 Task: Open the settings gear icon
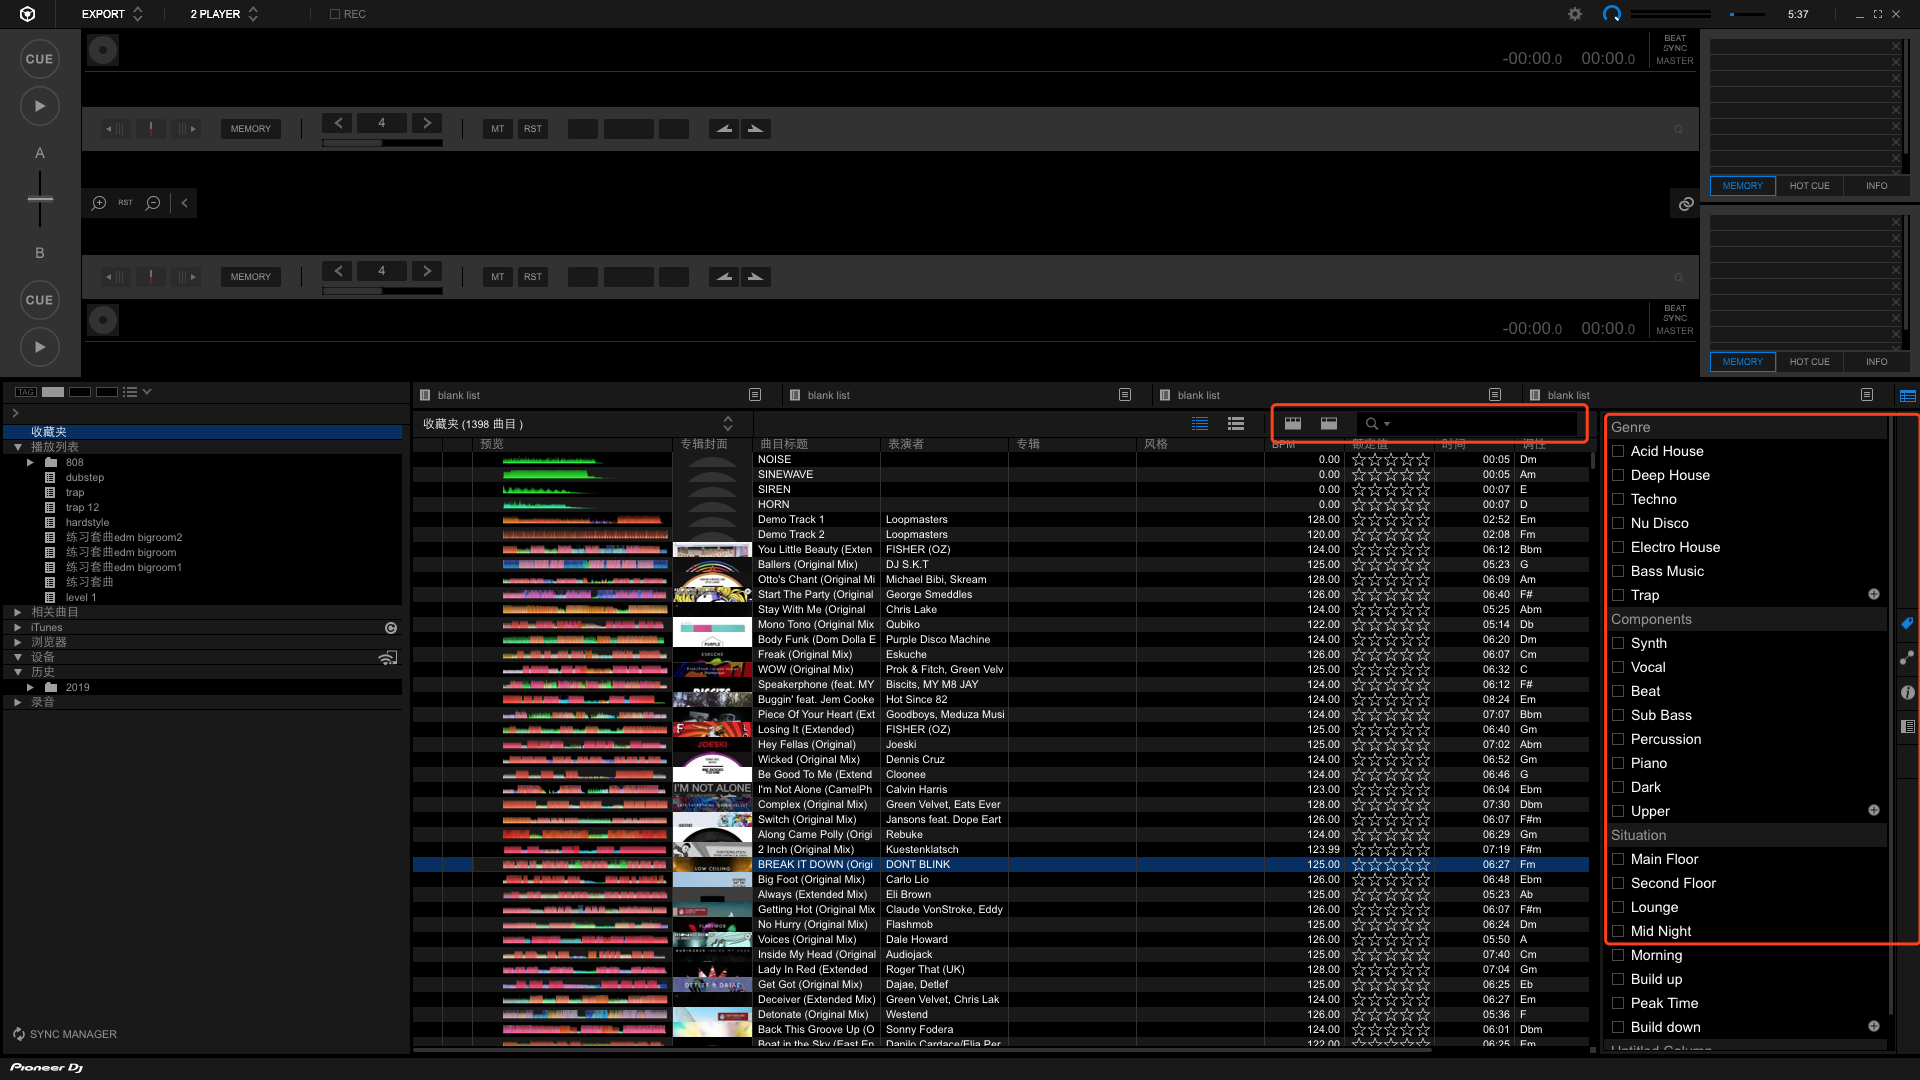coord(1575,14)
